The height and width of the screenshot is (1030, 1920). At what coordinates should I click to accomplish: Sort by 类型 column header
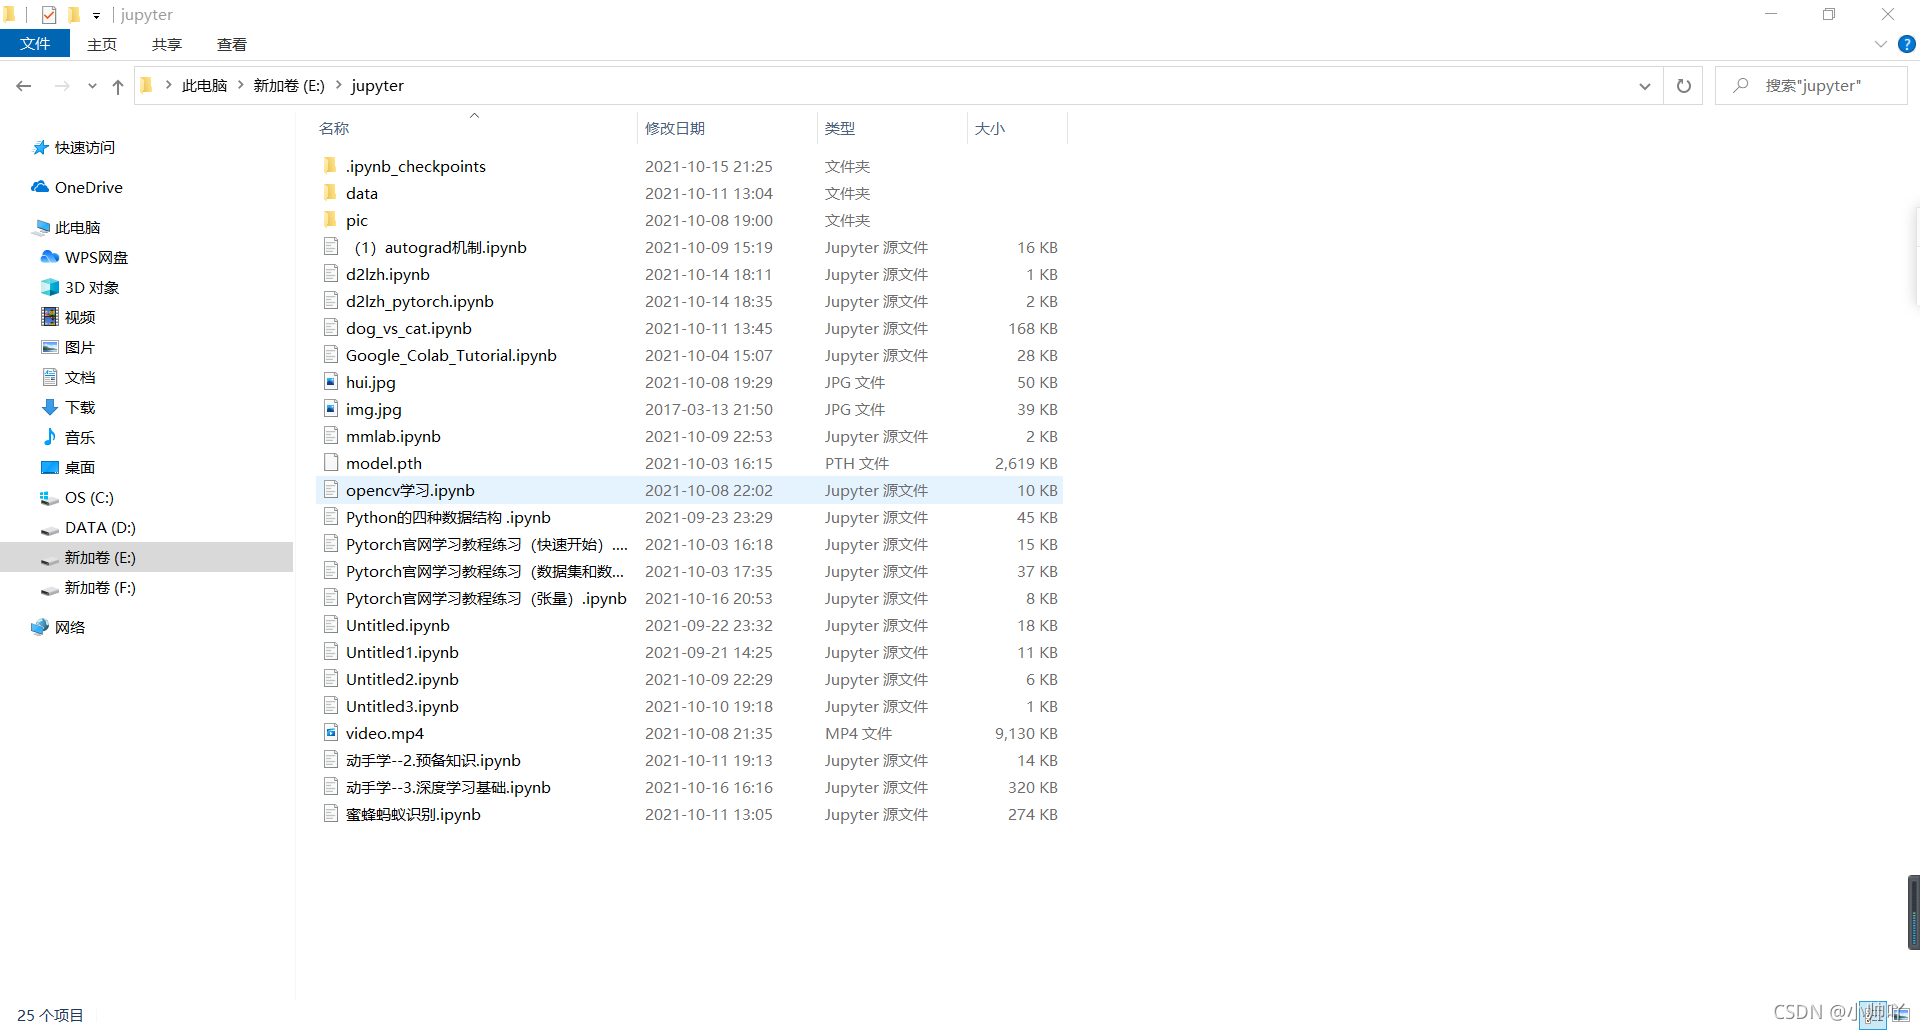tap(892, 128)
